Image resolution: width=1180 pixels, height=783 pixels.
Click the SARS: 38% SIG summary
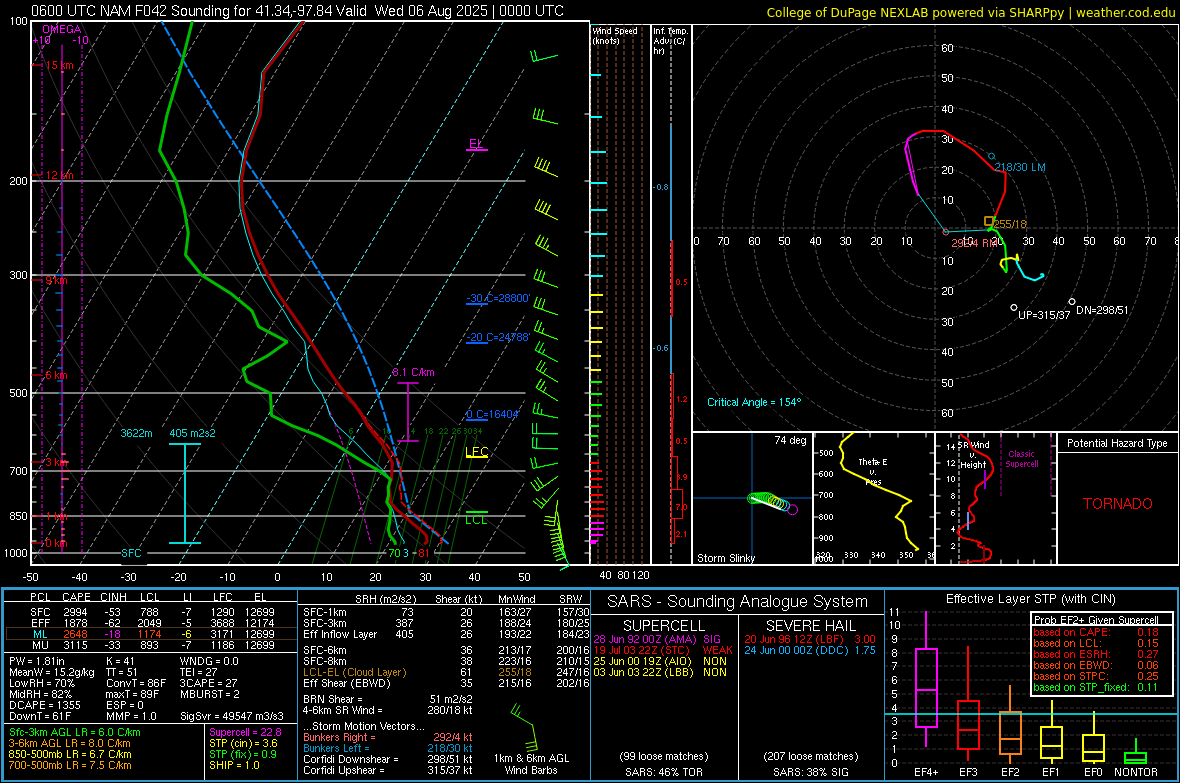pos(810,772)
